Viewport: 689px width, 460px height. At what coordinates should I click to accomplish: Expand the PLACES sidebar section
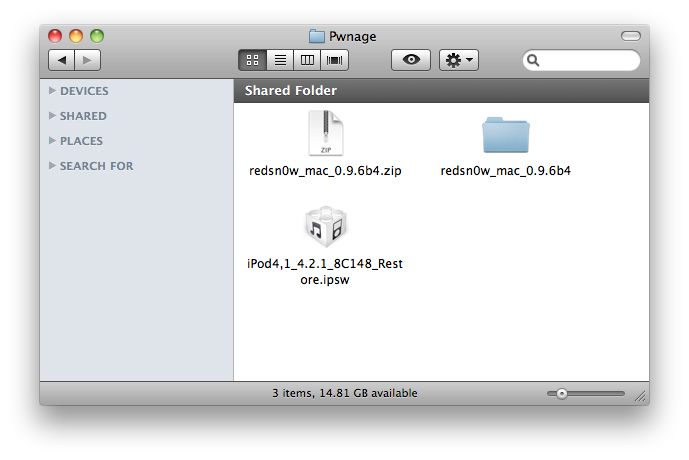point(52,141)
